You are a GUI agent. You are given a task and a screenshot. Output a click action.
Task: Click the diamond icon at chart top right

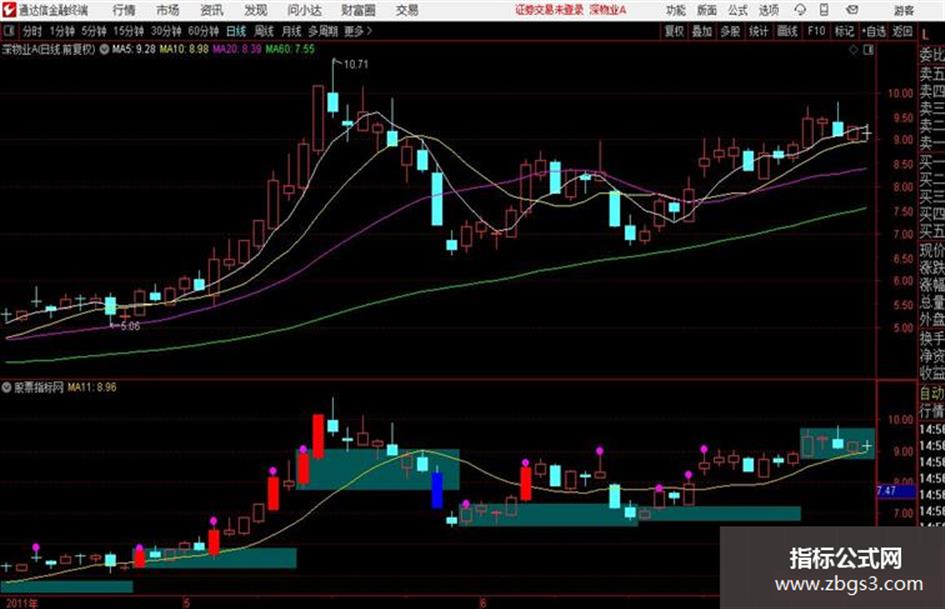click(x=853, y=50)
